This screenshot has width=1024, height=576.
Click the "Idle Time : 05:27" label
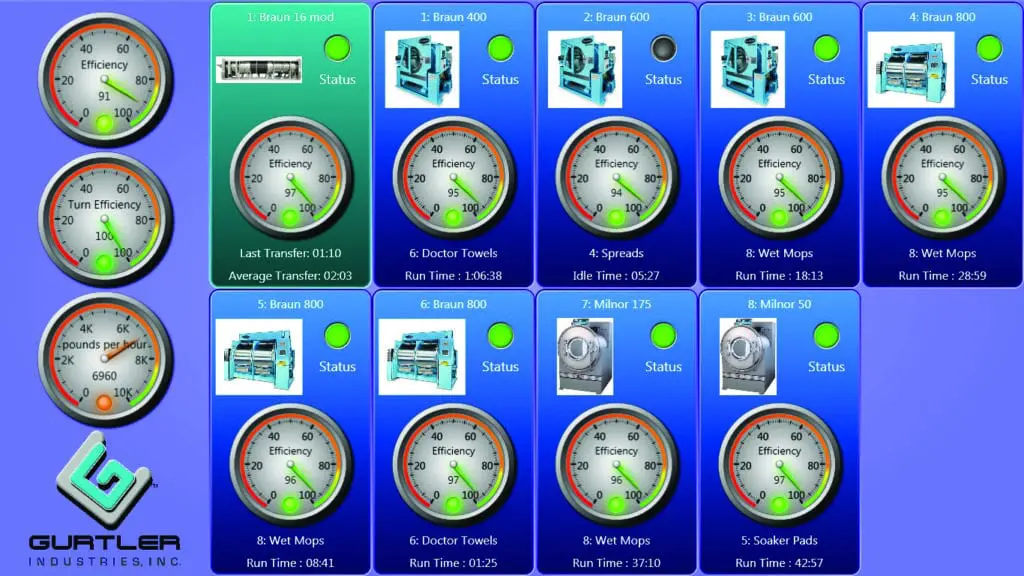[616, 275]
